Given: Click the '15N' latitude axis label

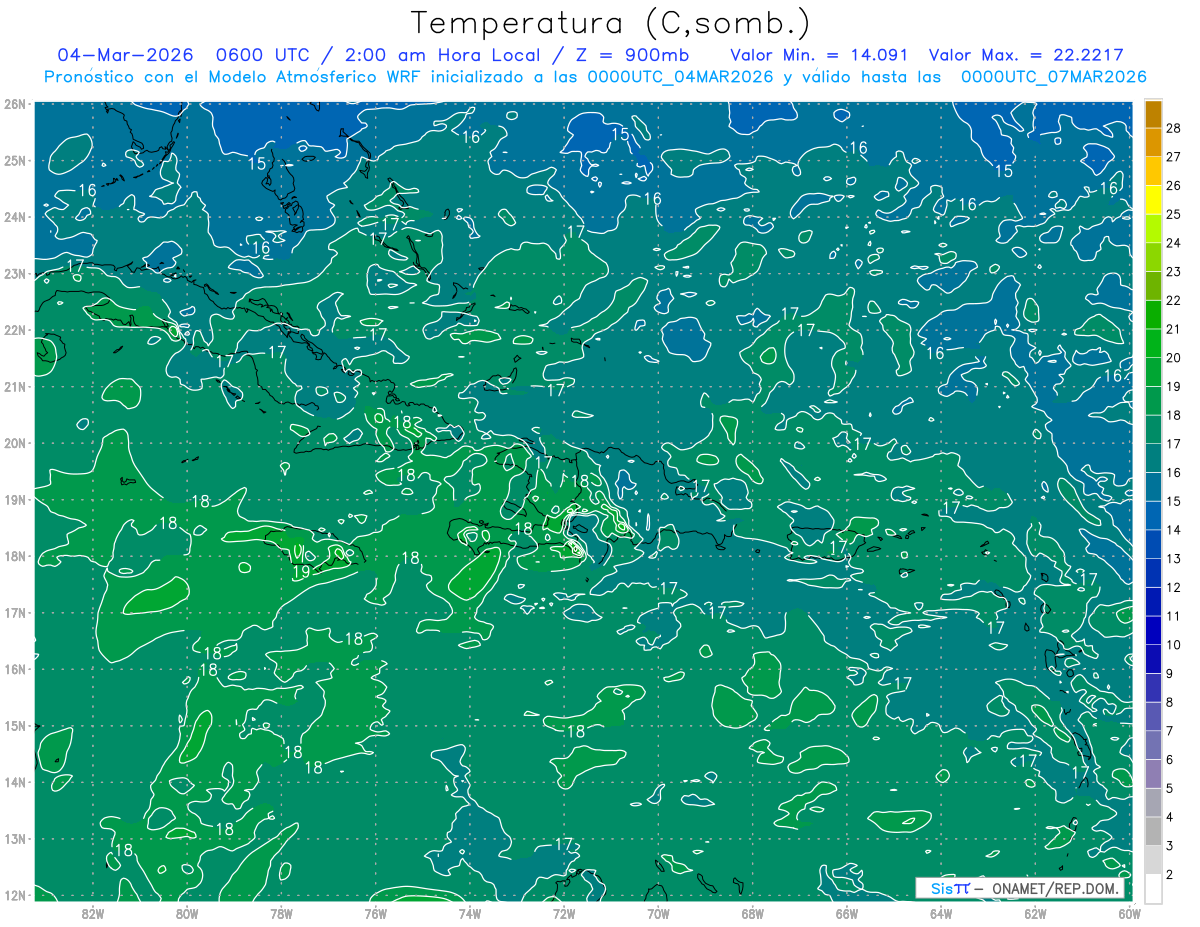Looking at the screenshot, I should 14,725.
